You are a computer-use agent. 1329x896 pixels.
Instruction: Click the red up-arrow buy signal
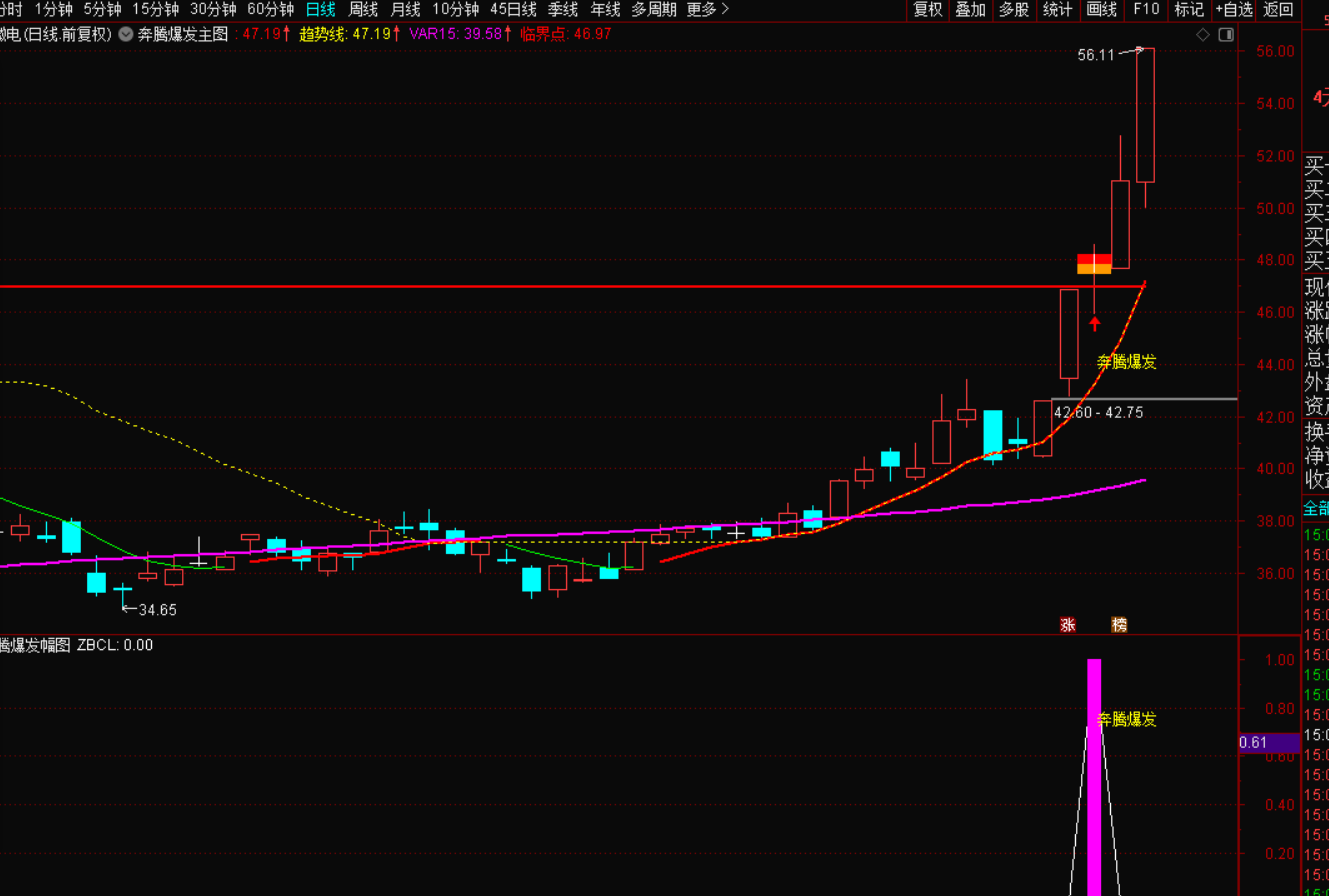click(x=1095, y=322)
